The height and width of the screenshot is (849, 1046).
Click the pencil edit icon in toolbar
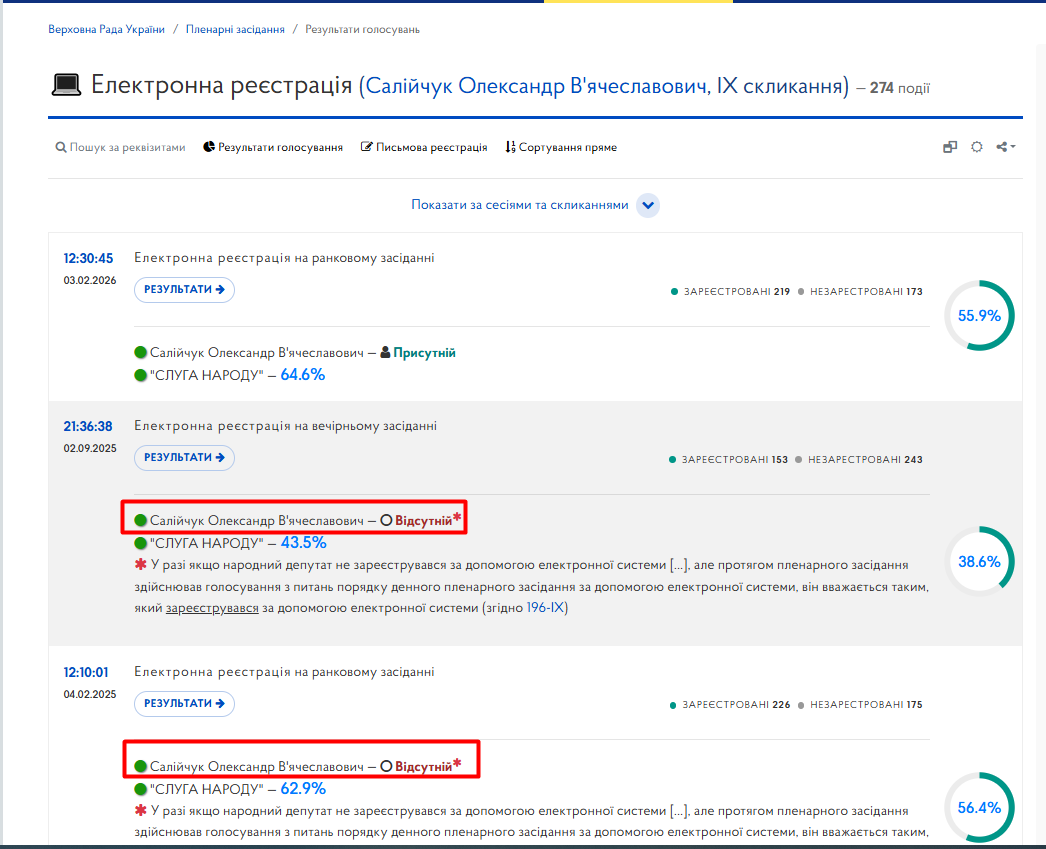pyautogui.click(x=366, y=147)
